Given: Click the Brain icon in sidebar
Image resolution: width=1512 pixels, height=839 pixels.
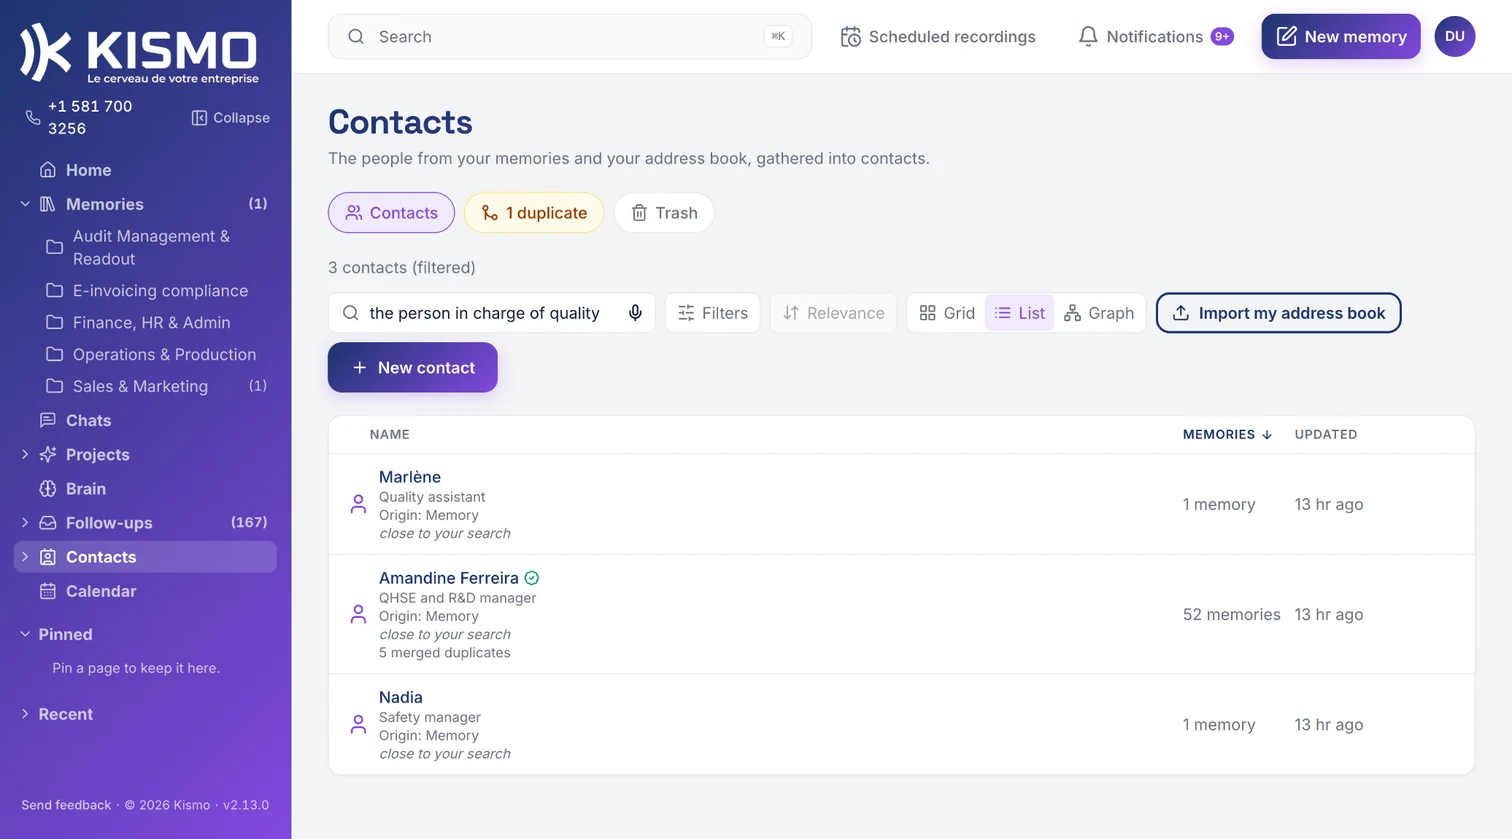Looking at the screenshot, I should [48, 489].
